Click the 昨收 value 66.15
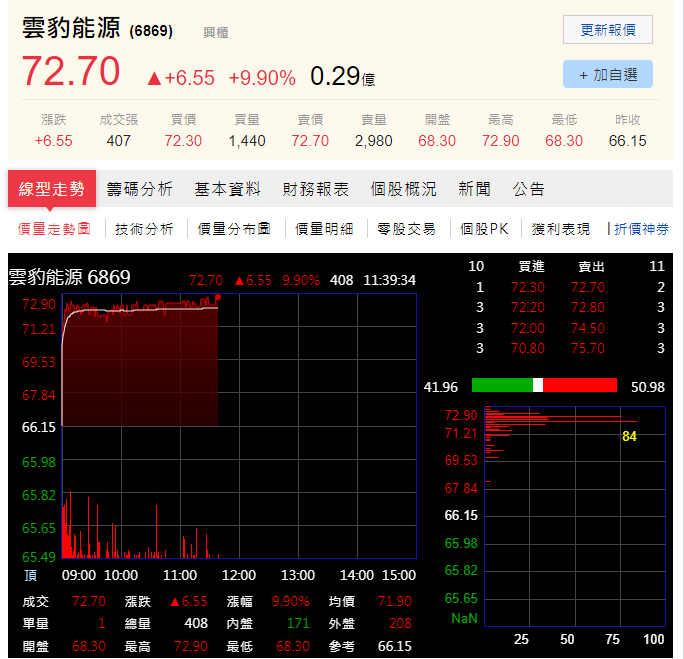This screenshot has height=659, width=684. tap(627, 141)
